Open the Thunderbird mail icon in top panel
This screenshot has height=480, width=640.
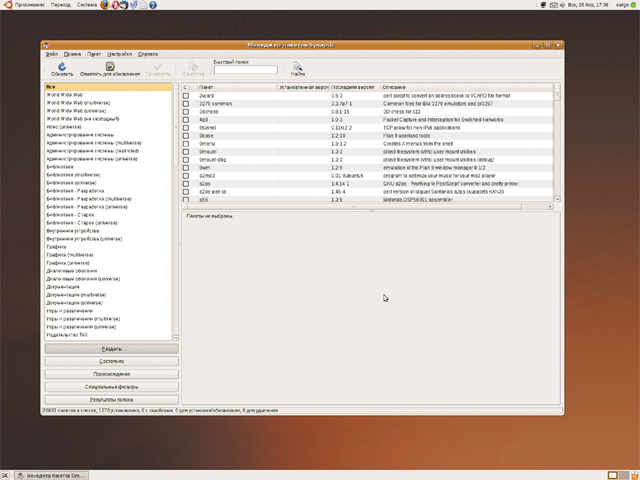point(124,5)
